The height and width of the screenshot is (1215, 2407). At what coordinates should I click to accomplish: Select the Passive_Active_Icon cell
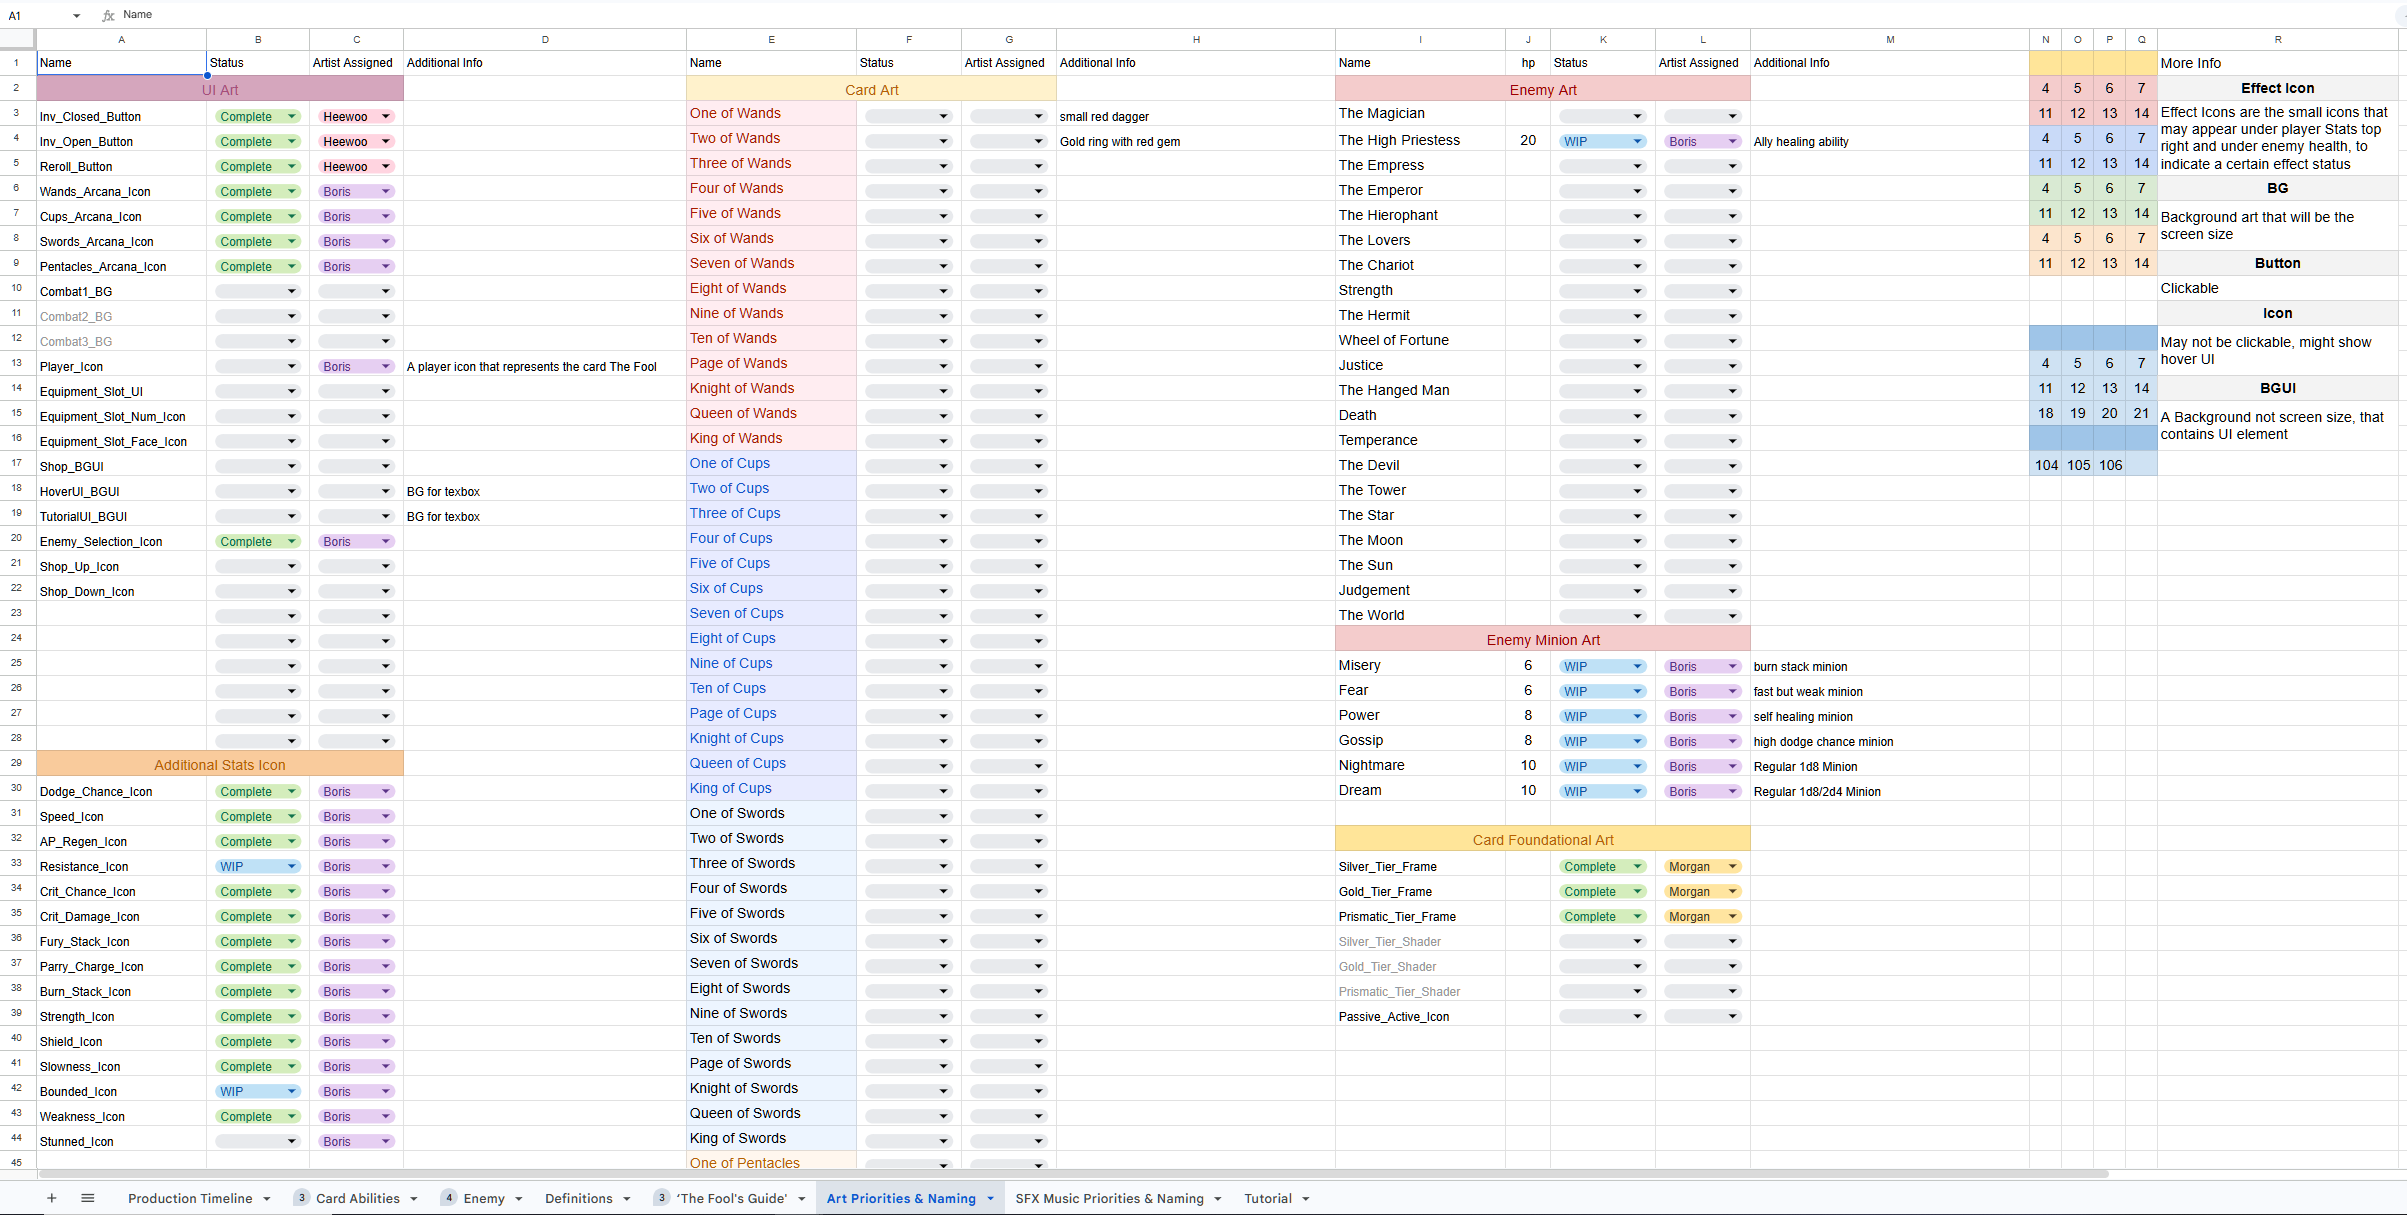point(1420,1016)
